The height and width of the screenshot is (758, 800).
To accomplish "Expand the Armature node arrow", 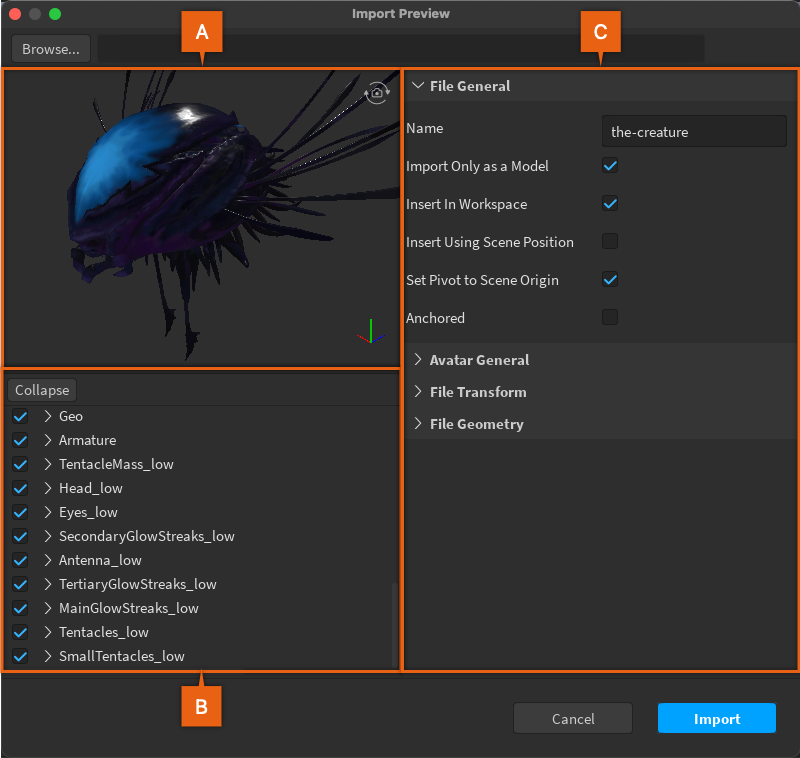I will point(47,440).
